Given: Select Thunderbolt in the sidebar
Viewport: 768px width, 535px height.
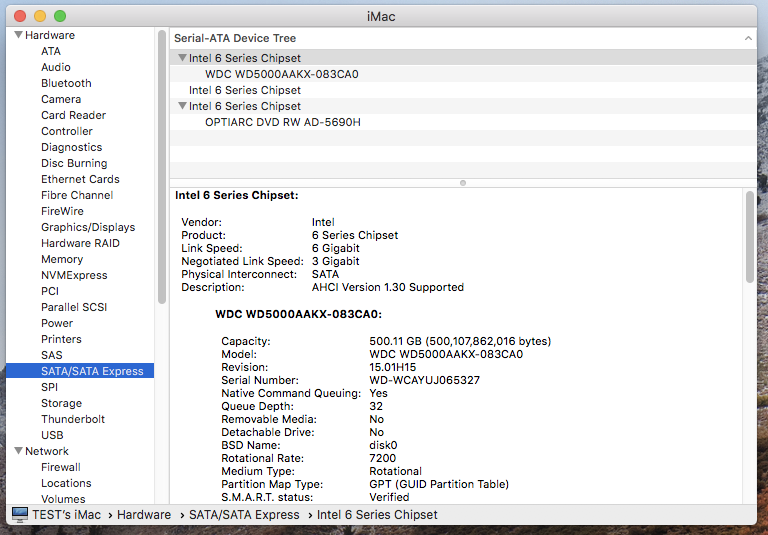Looking at the screenshot, I should pos(73,419).
